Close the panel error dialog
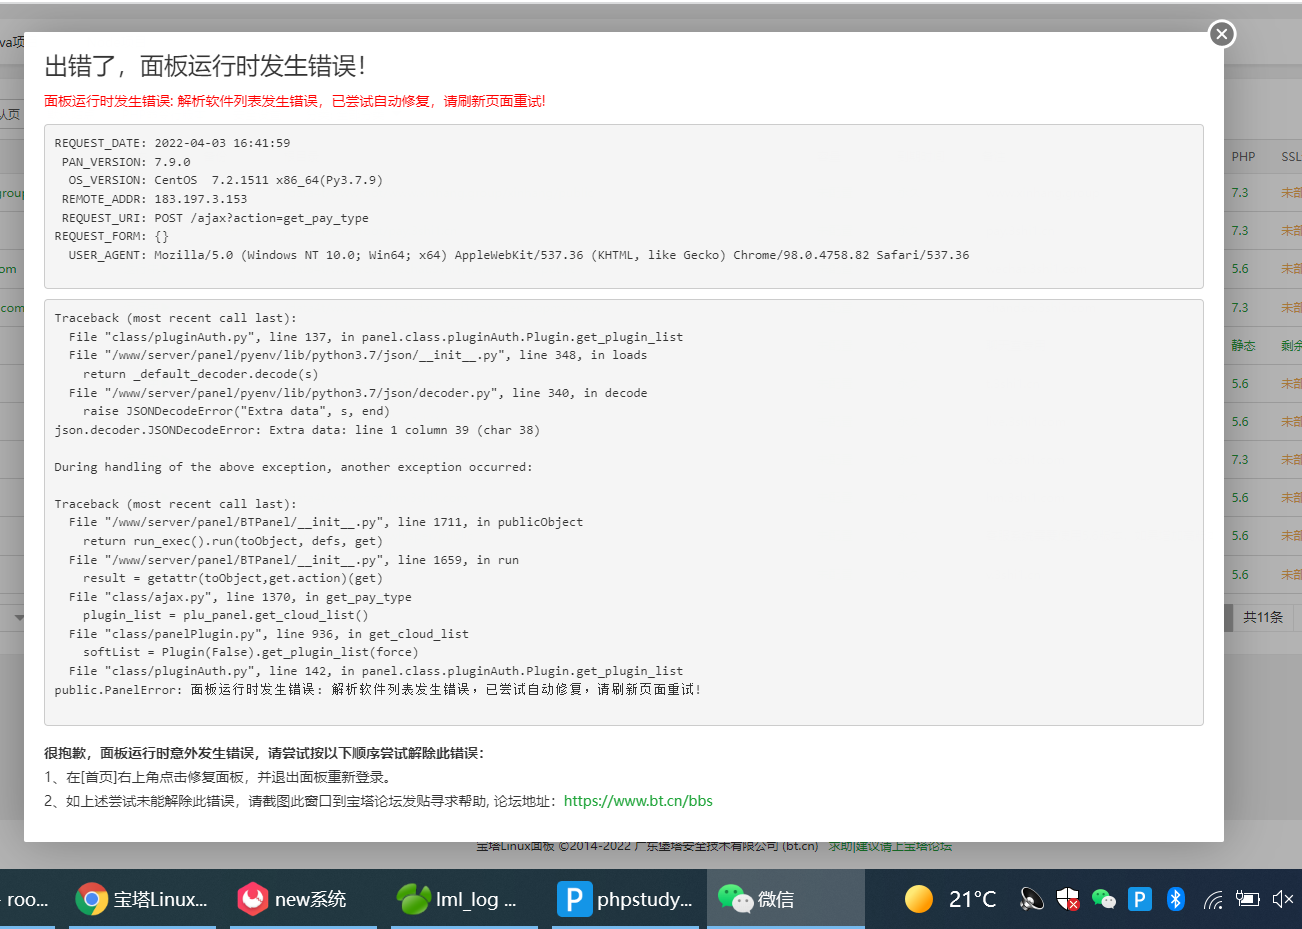Viewport: 1302px width, 929px height. pyautogui.click(x=1221, y=34)
